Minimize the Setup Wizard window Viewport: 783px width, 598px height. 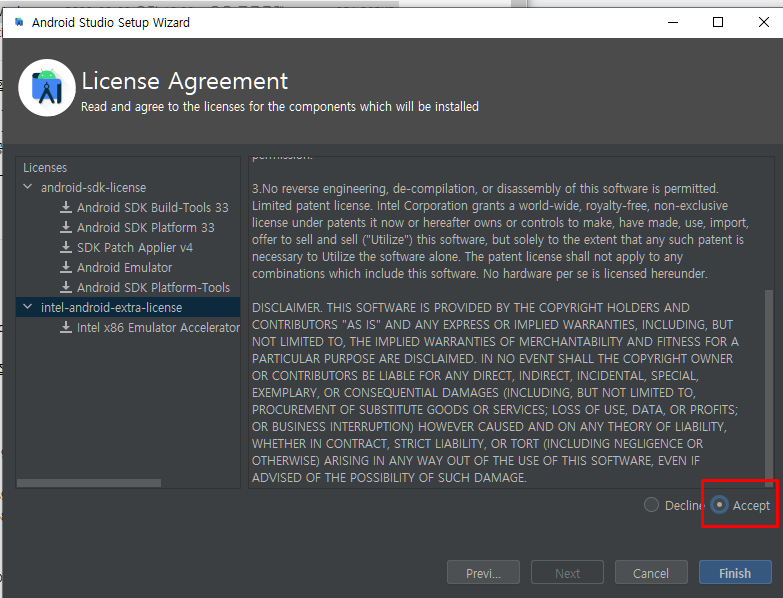pyautogui.click(x=673, y=22)
